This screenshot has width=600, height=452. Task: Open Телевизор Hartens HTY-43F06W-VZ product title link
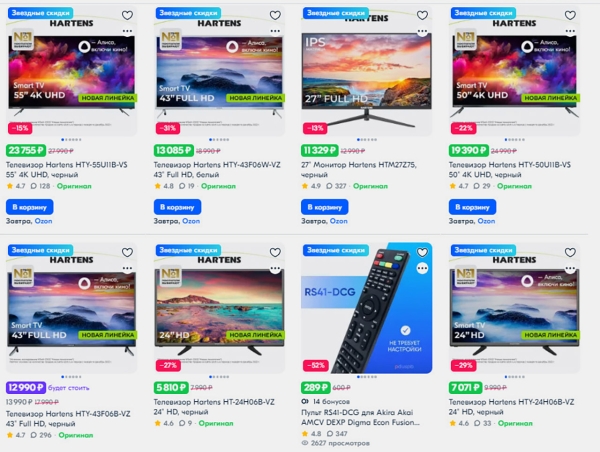click(217, 170)
